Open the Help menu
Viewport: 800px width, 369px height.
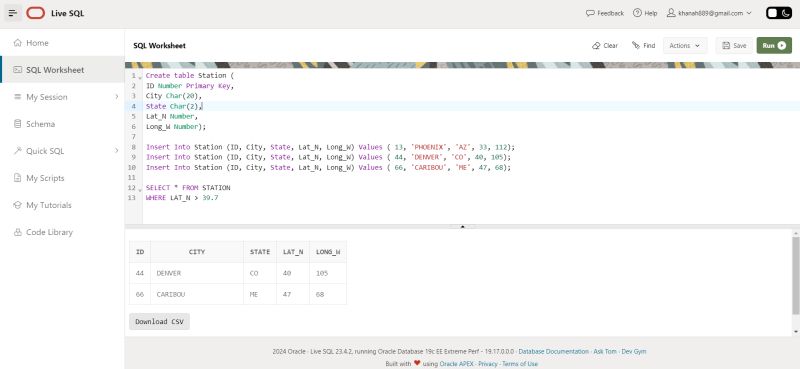(645, 13)
